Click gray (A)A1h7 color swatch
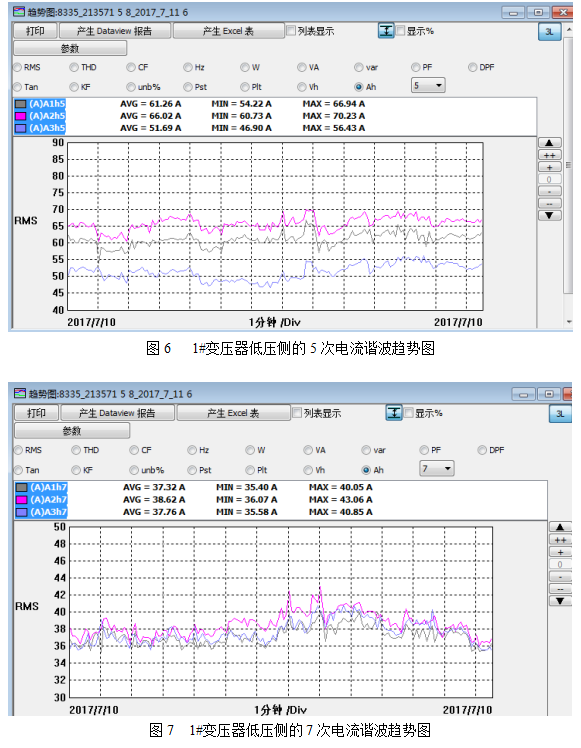The height and width of the screenshot is (748, 581). (x=21, y=487)
